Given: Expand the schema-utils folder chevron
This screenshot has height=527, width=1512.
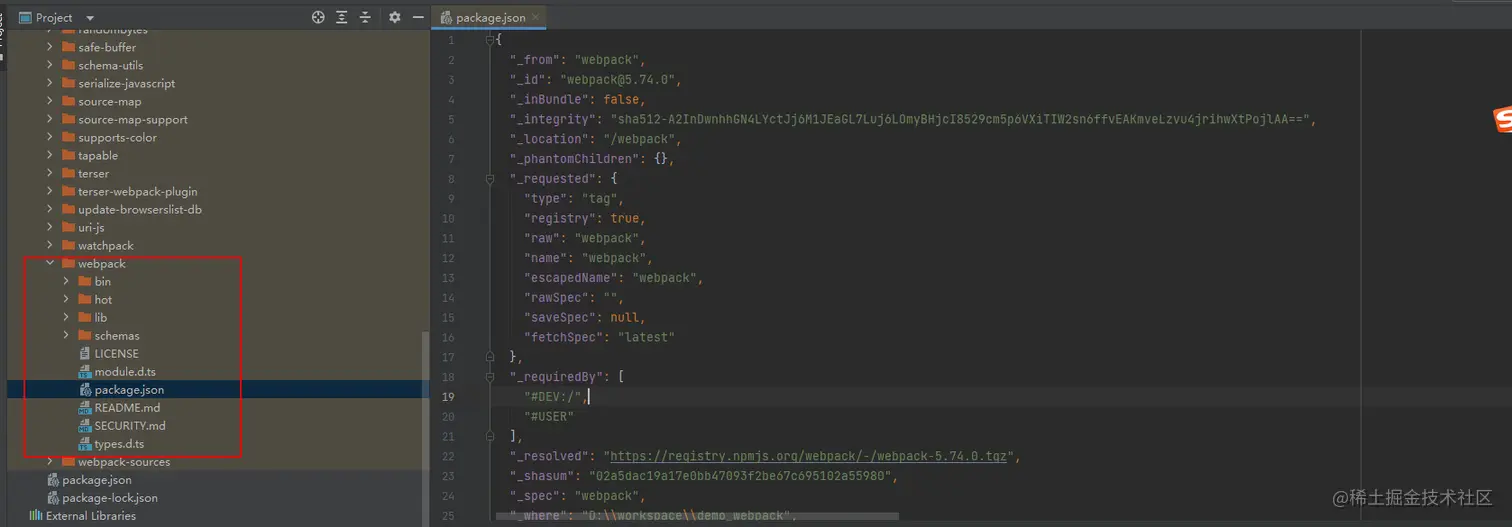Looking at the screenshot, I should click(50, 65).
